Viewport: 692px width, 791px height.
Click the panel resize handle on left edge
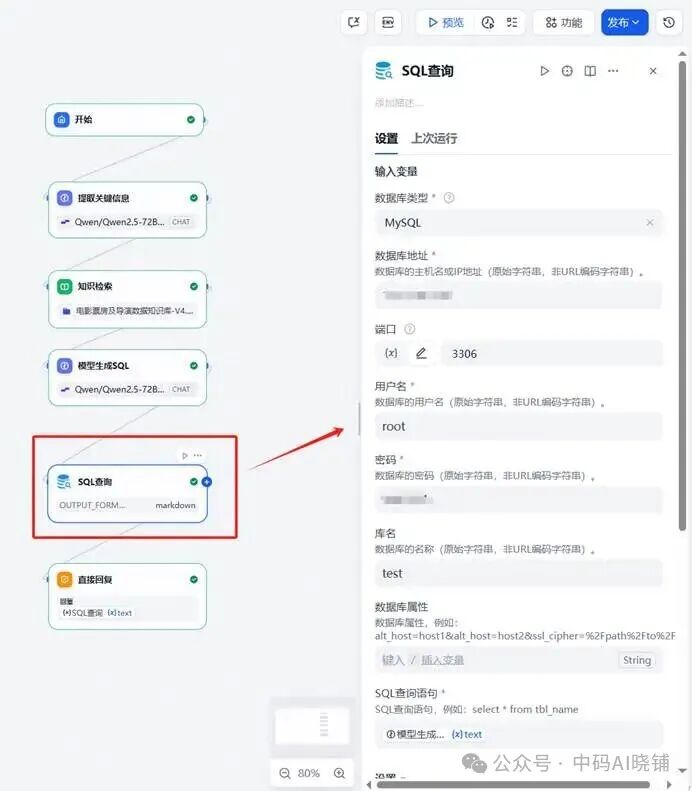click(359, 419)
